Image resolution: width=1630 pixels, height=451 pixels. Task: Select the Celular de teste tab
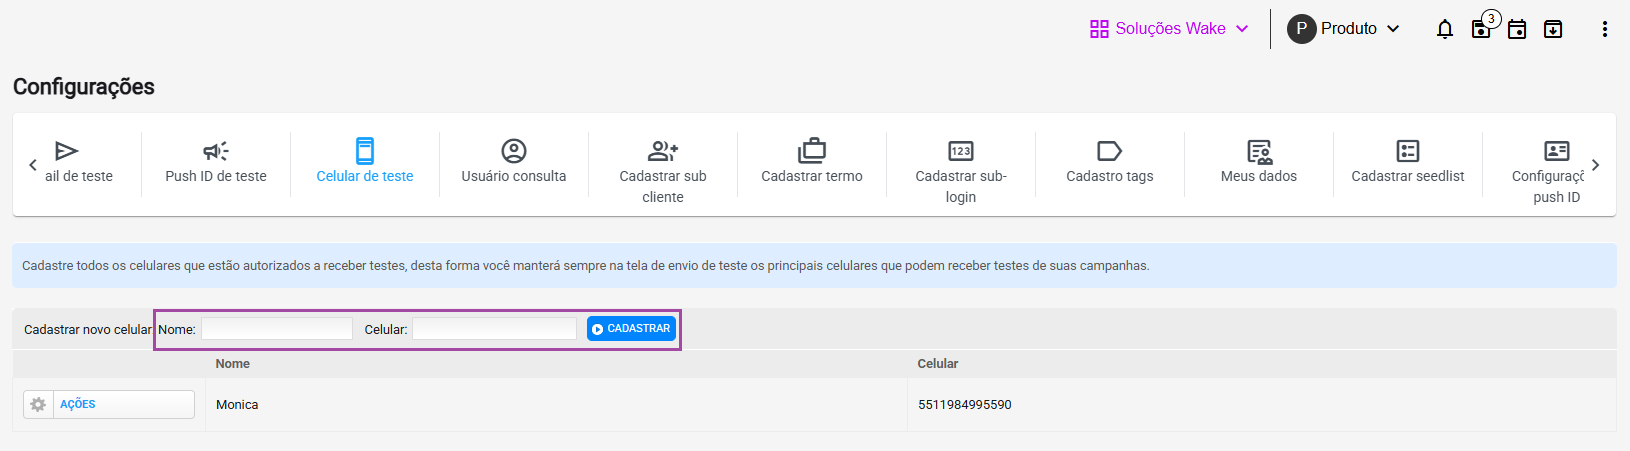coord(365,164)
